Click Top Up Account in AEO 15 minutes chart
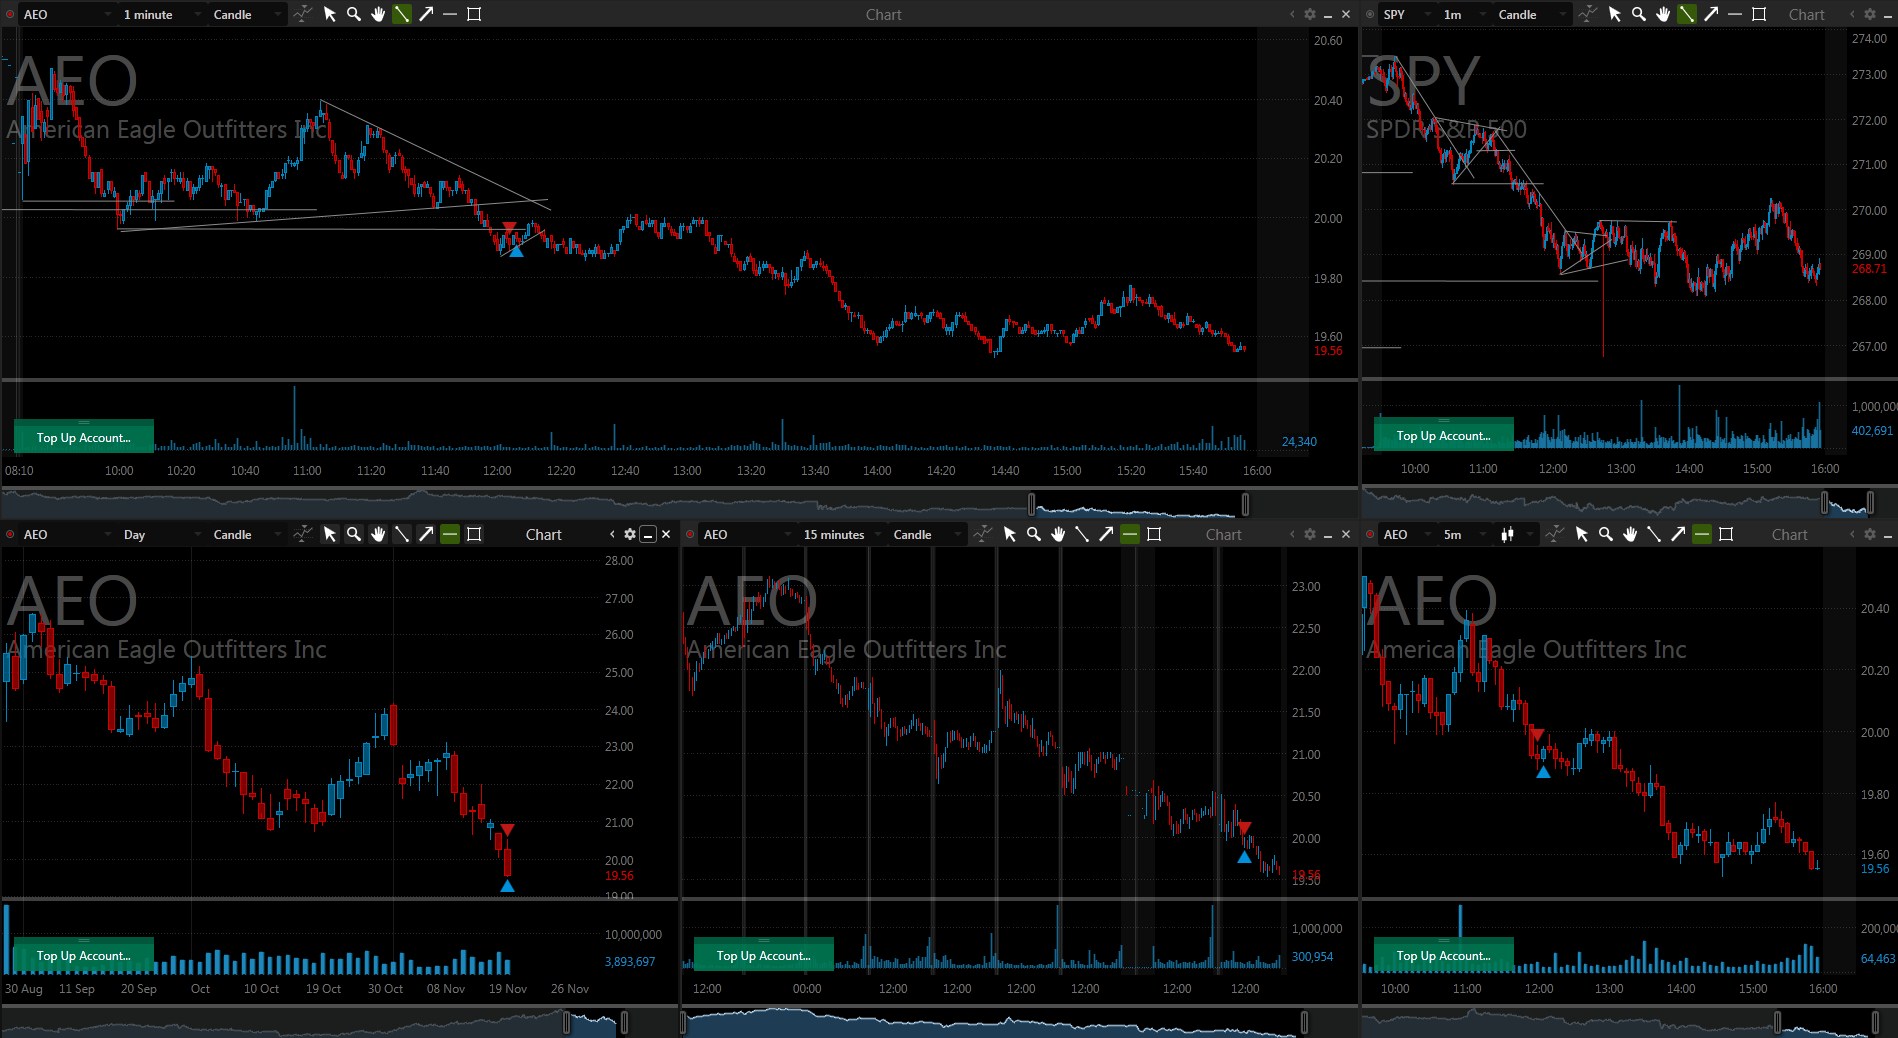Image resolution: width=1898 pixels, height=1038 pixels. pyautogui.click(x=763, y=955)
